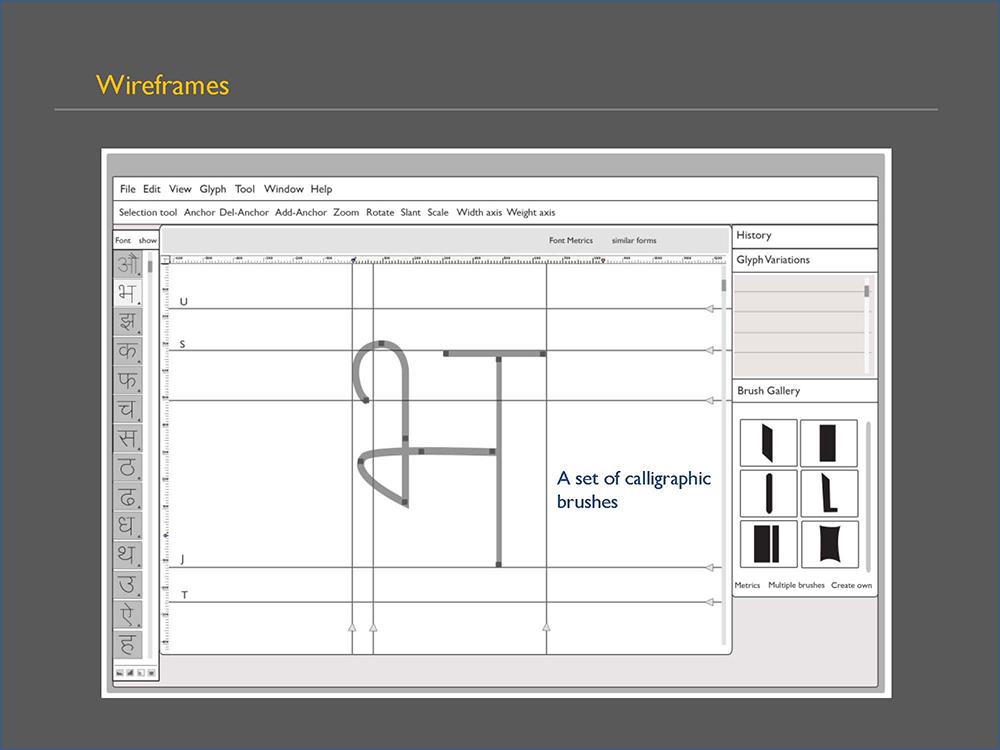Click the Width axis control
The width and height of the screenshot is (1000, 750).
pos(479,212)
